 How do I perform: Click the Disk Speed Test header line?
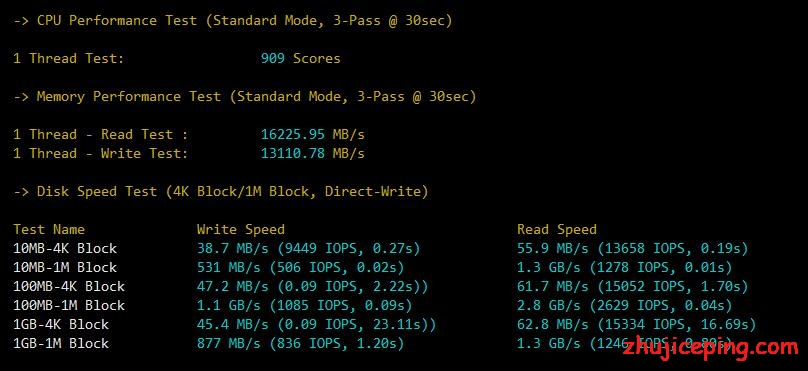tap(221, 192)
